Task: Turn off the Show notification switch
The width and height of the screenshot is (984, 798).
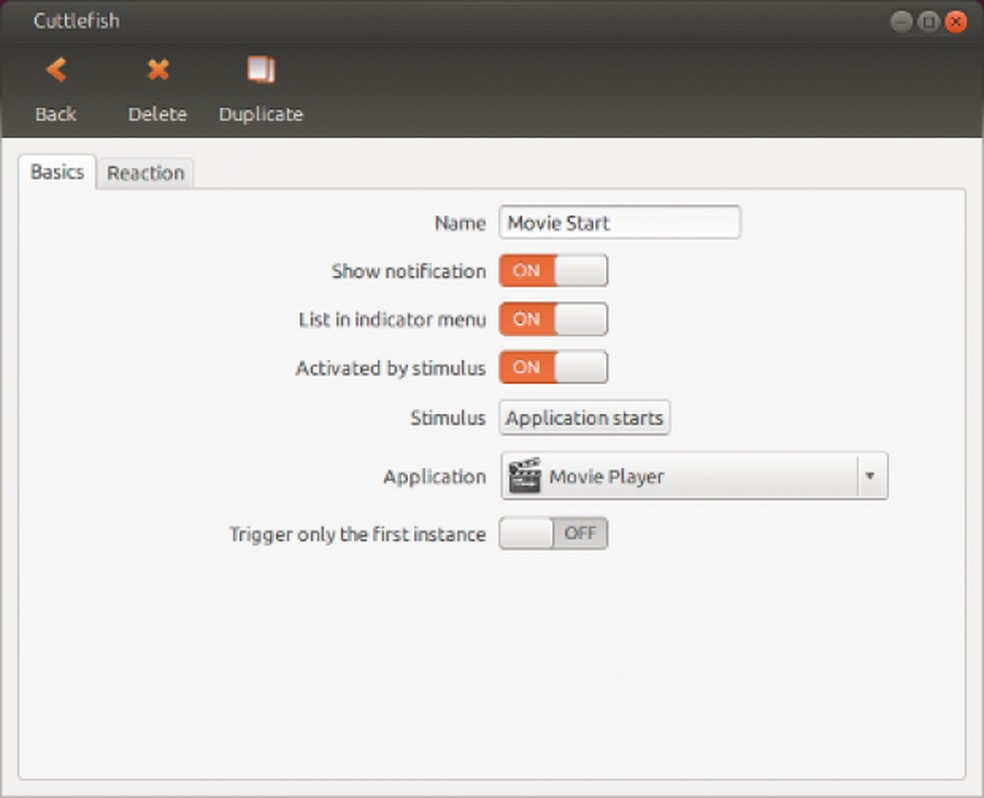Action: click(554, 270)
